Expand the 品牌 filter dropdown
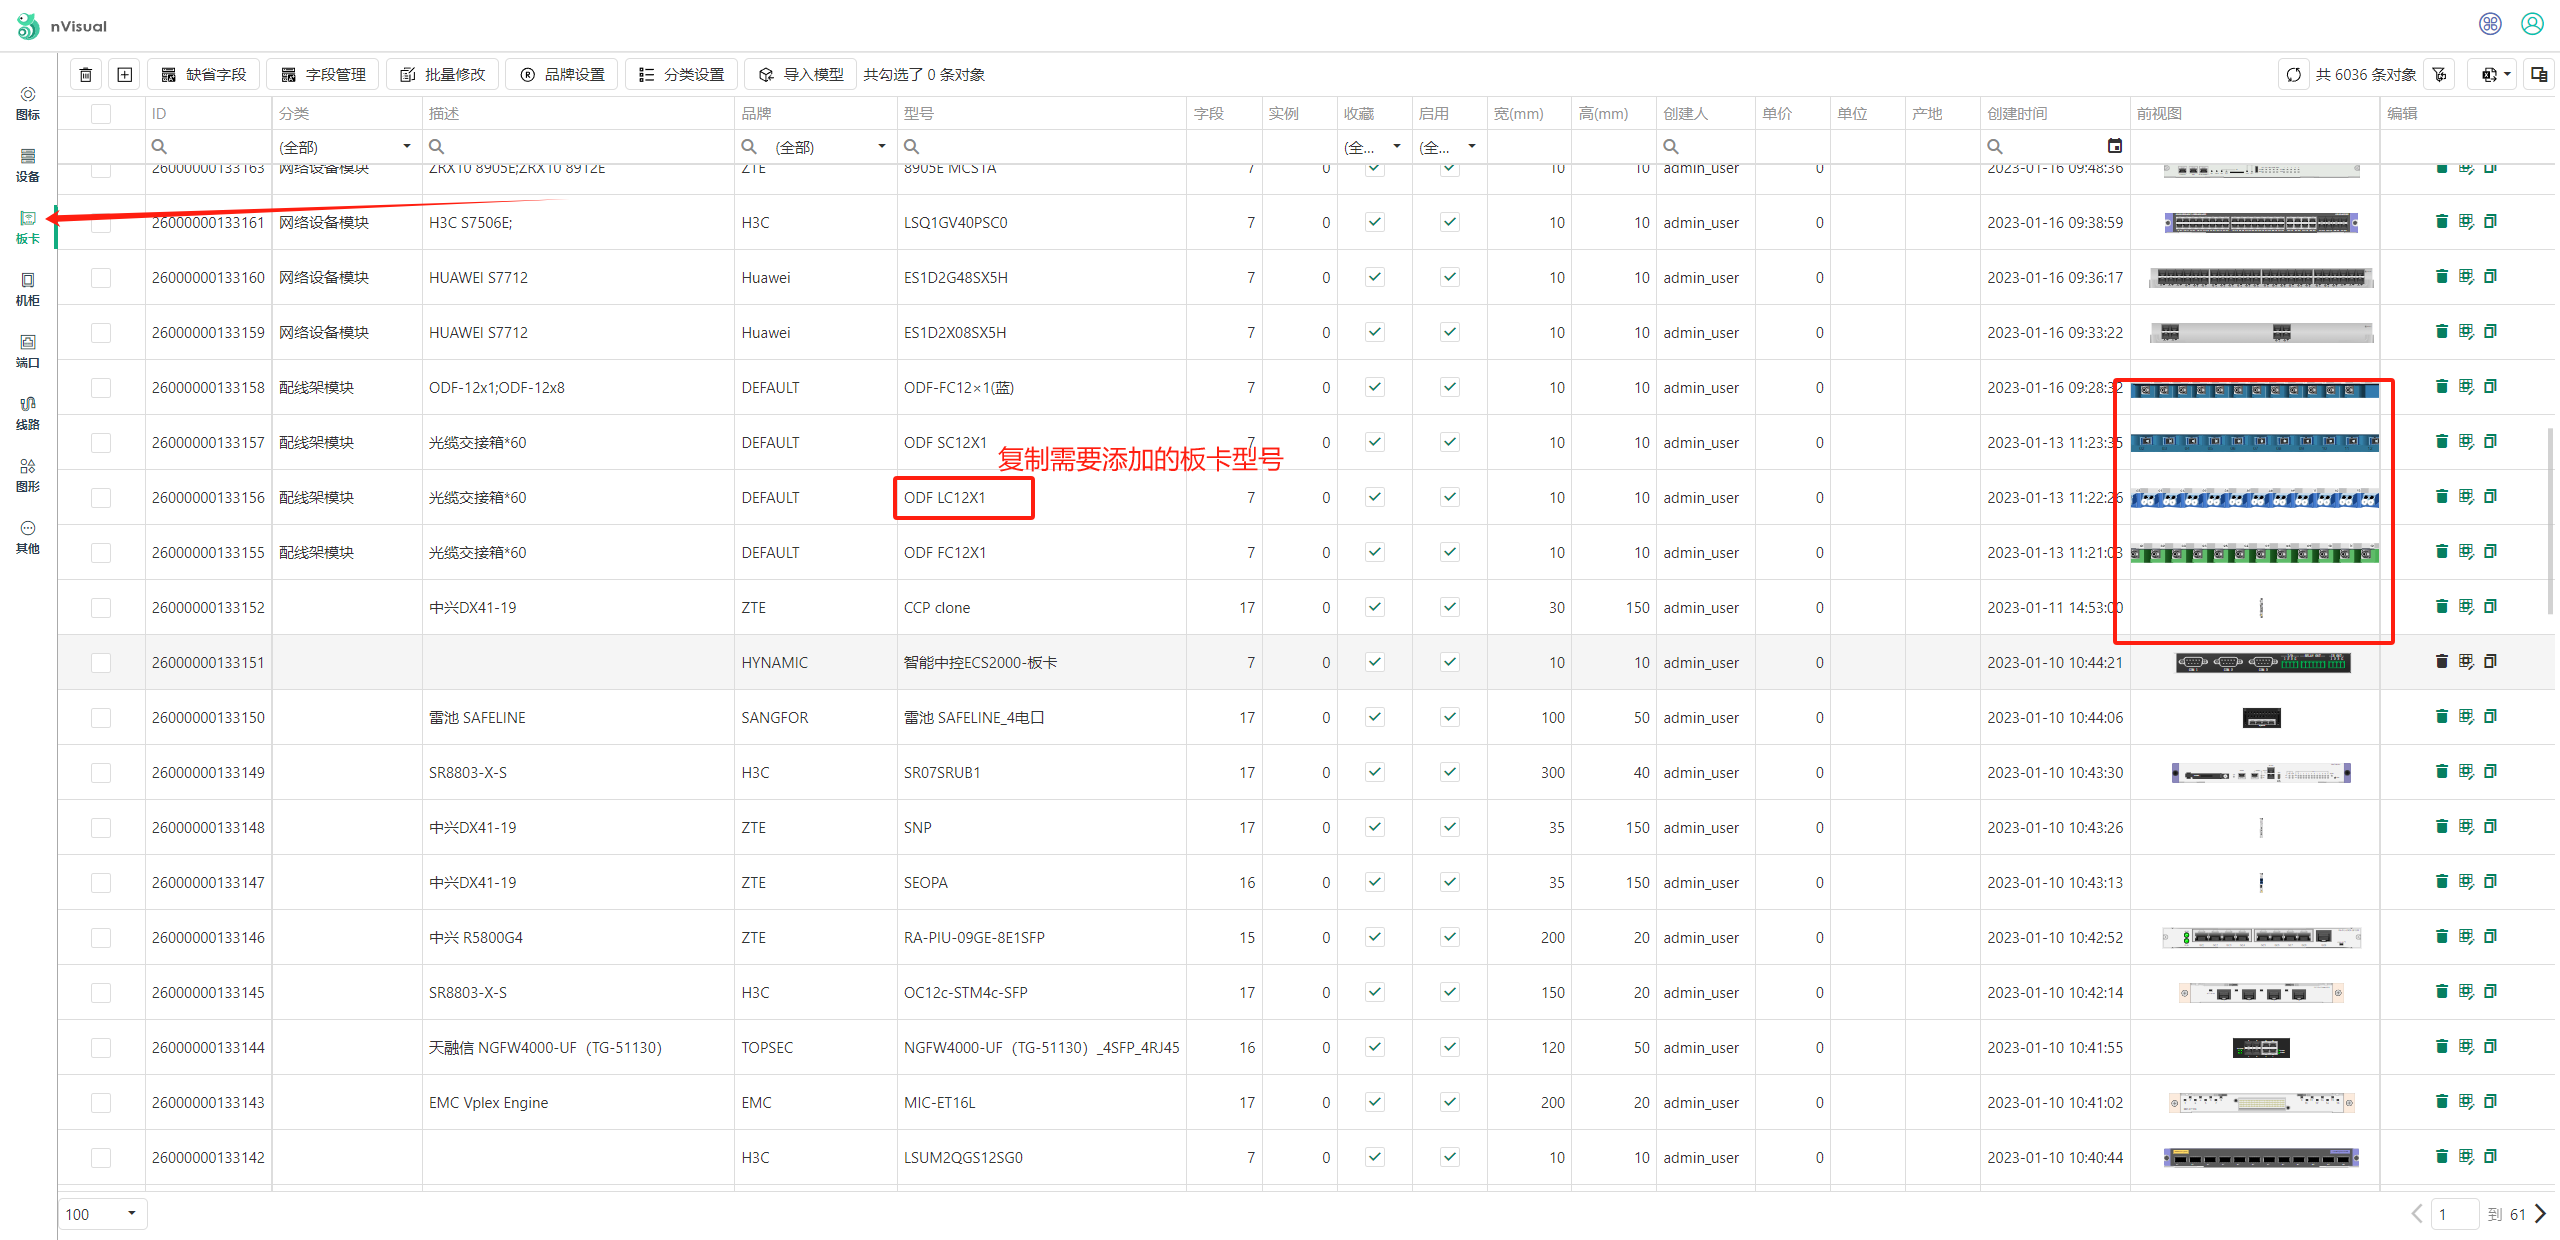This screenshot has width=2560, height=1240. [881, 147]
